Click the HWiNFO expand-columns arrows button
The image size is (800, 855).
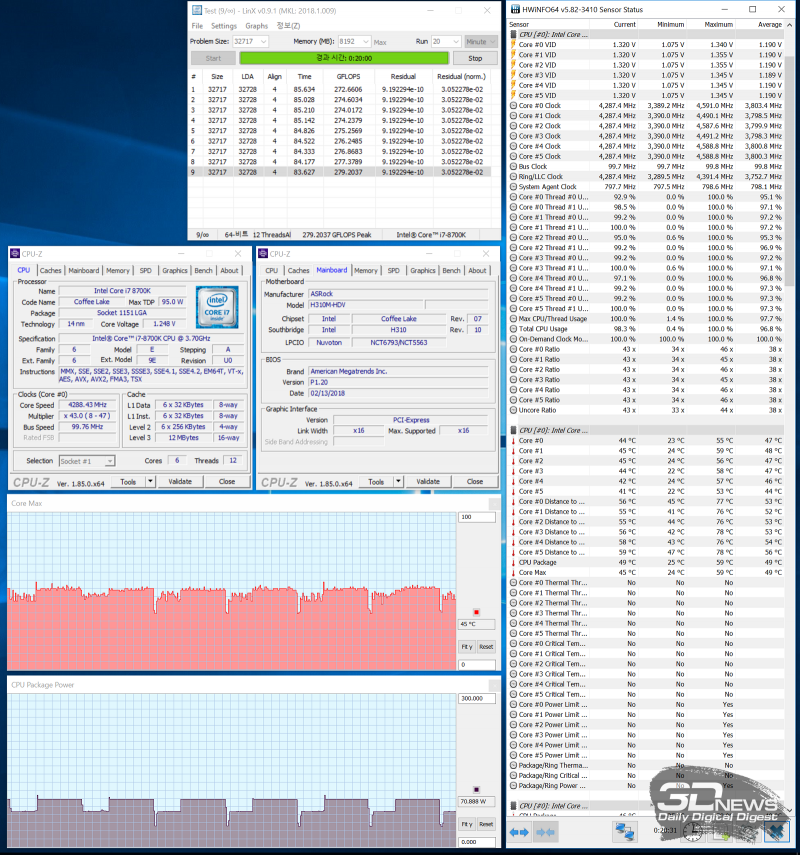519,832
